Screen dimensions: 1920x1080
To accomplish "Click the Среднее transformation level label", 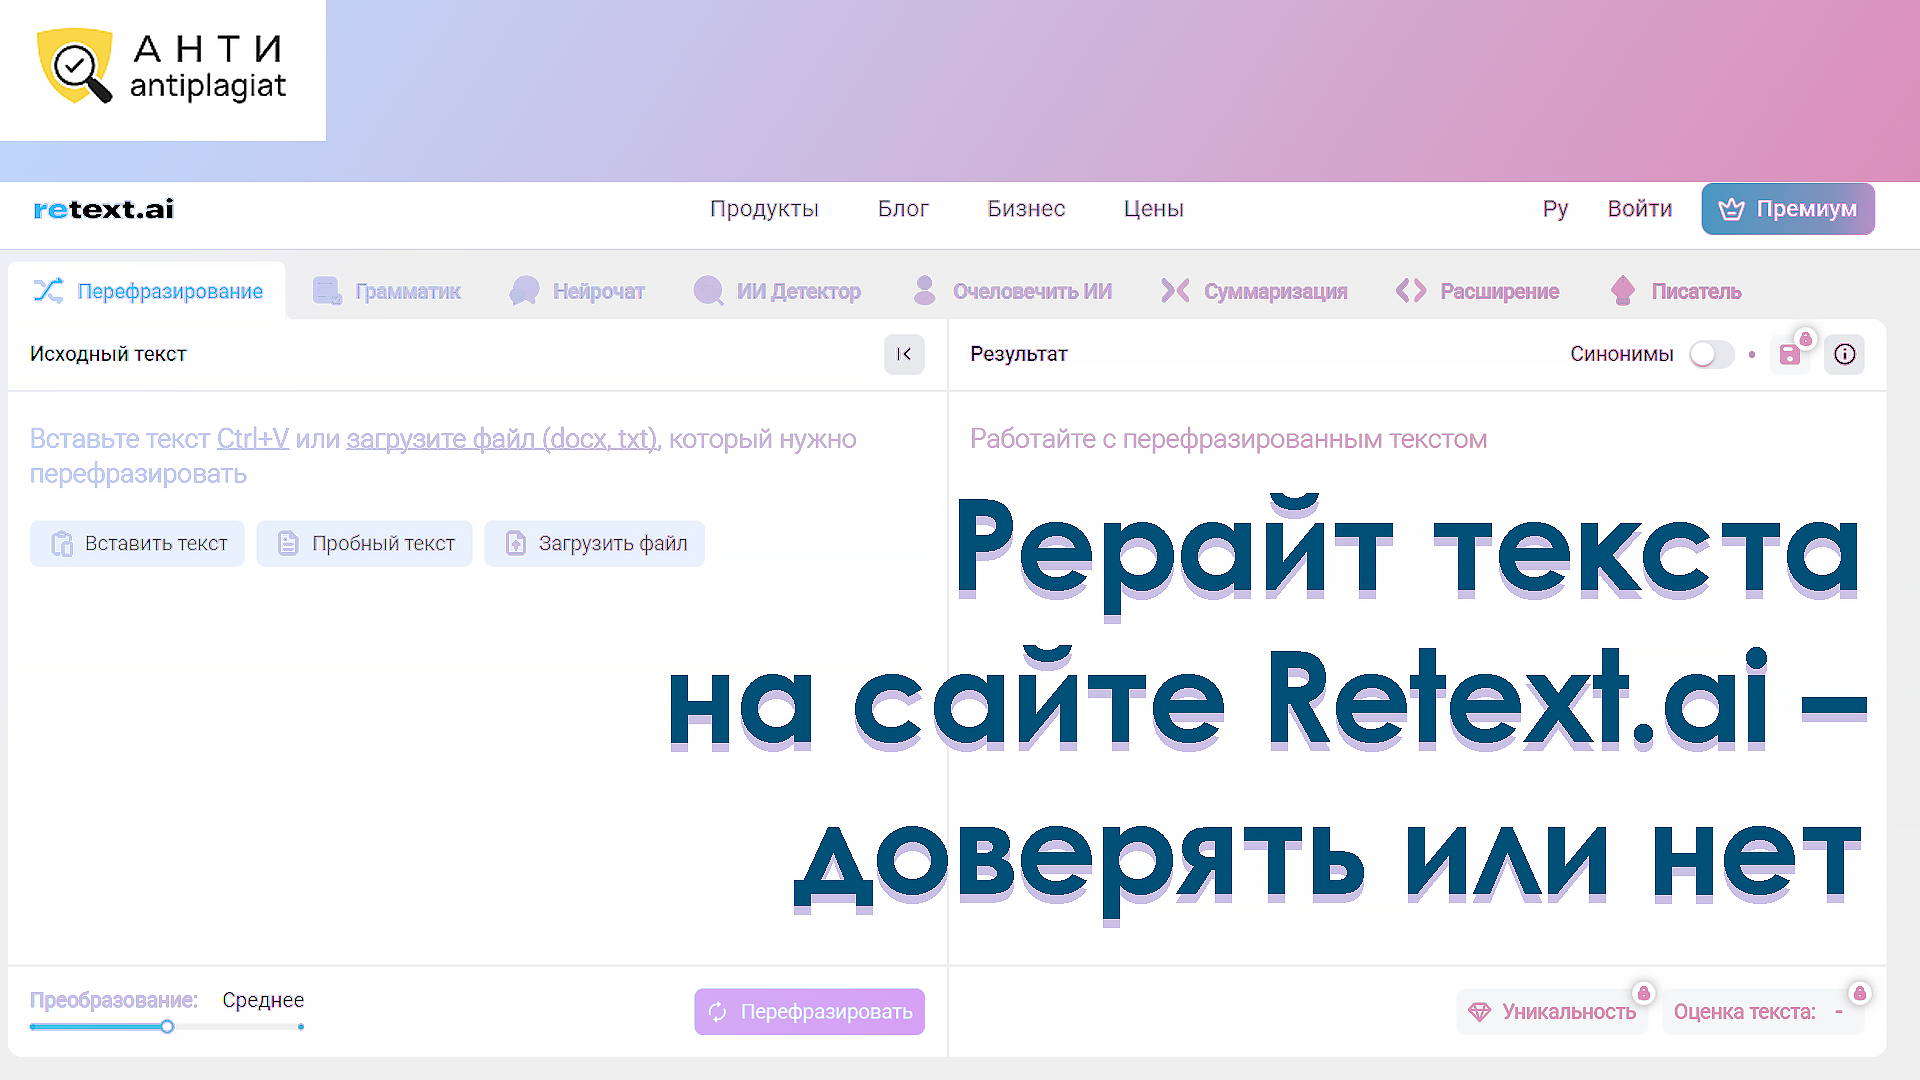I will (x=263, y=1000).
